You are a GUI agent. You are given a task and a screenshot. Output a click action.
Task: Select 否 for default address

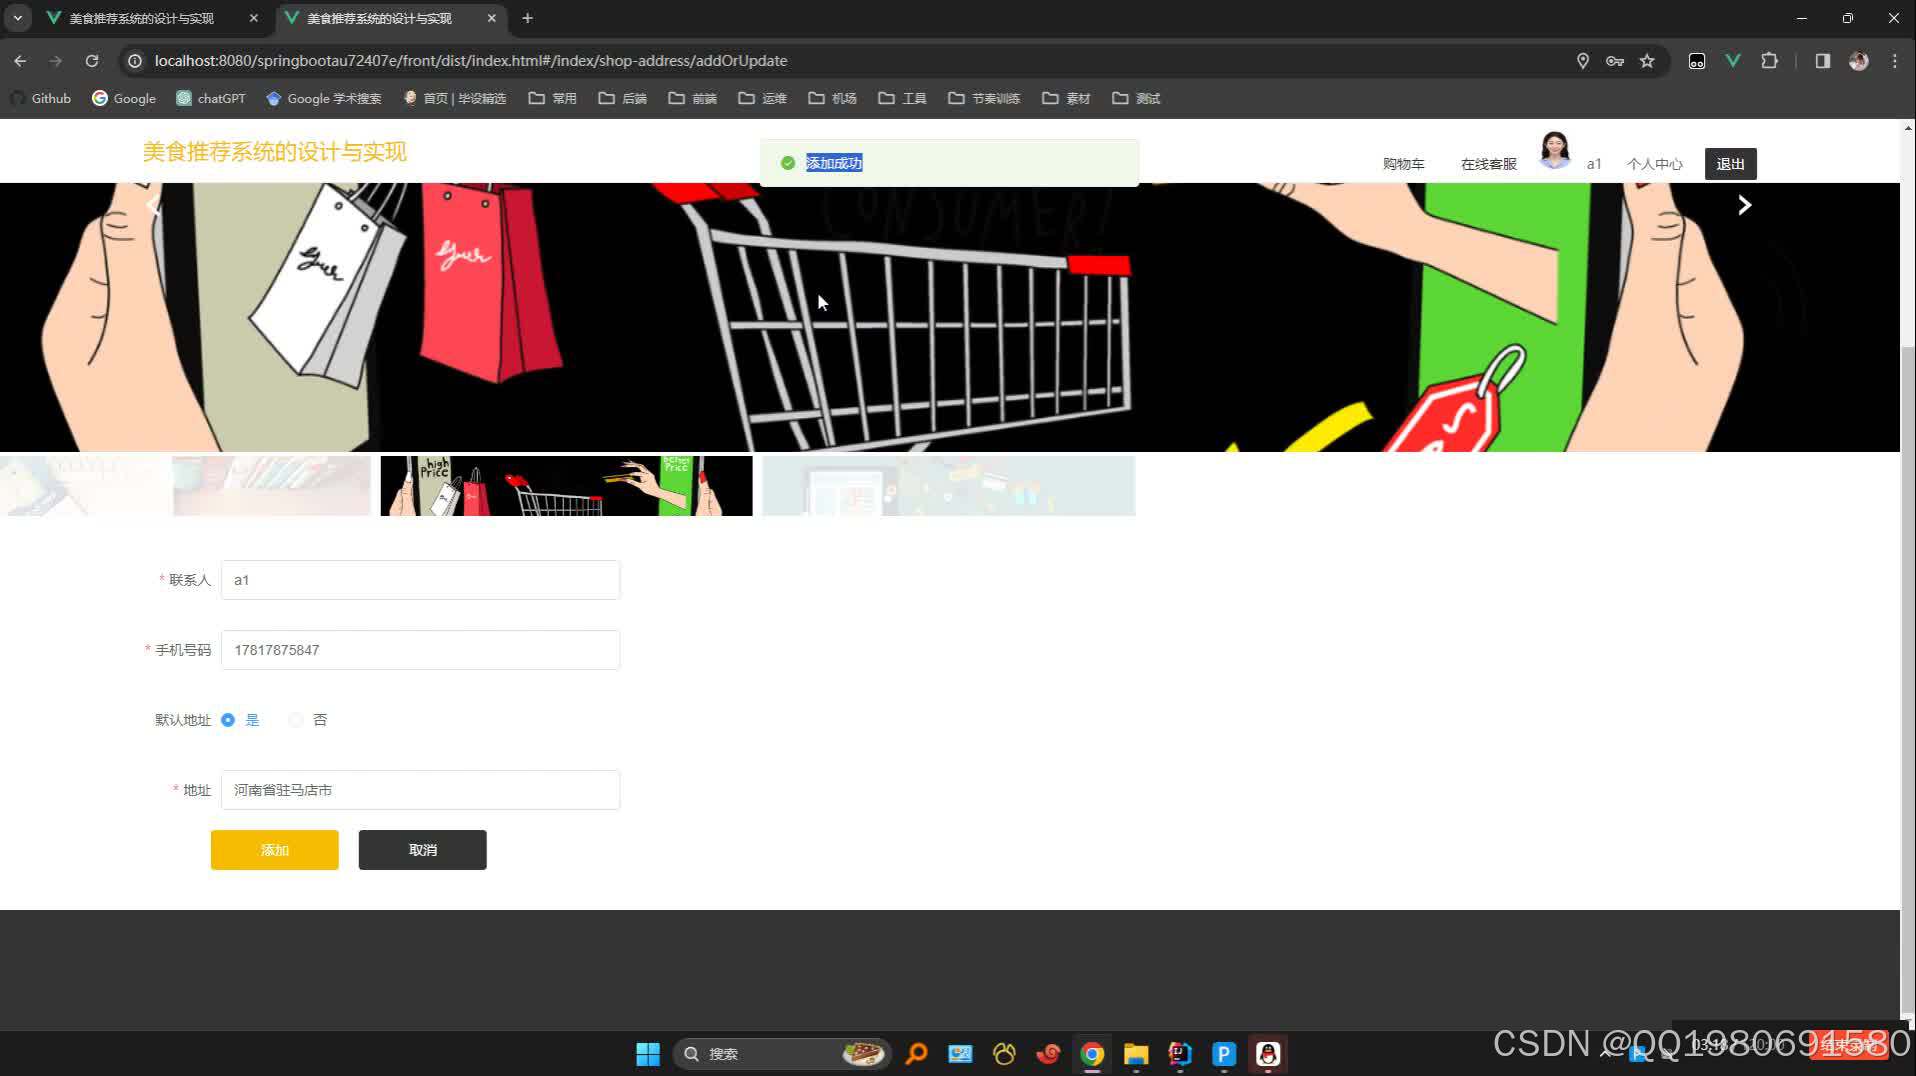click(295, 719)
